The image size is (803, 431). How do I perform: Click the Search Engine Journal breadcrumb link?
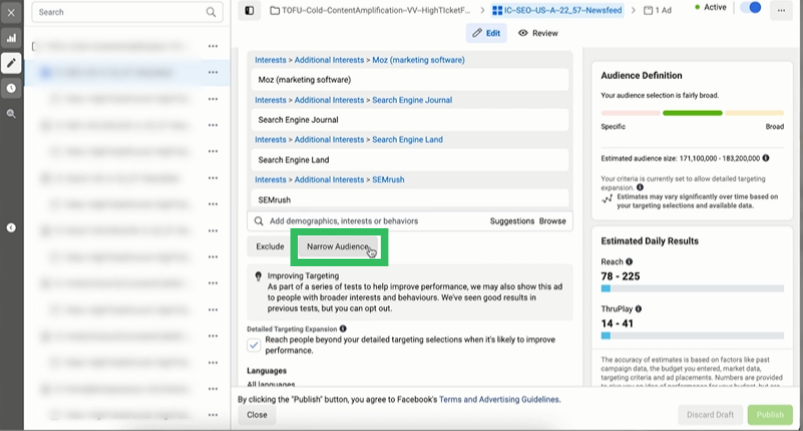[412, 100]
